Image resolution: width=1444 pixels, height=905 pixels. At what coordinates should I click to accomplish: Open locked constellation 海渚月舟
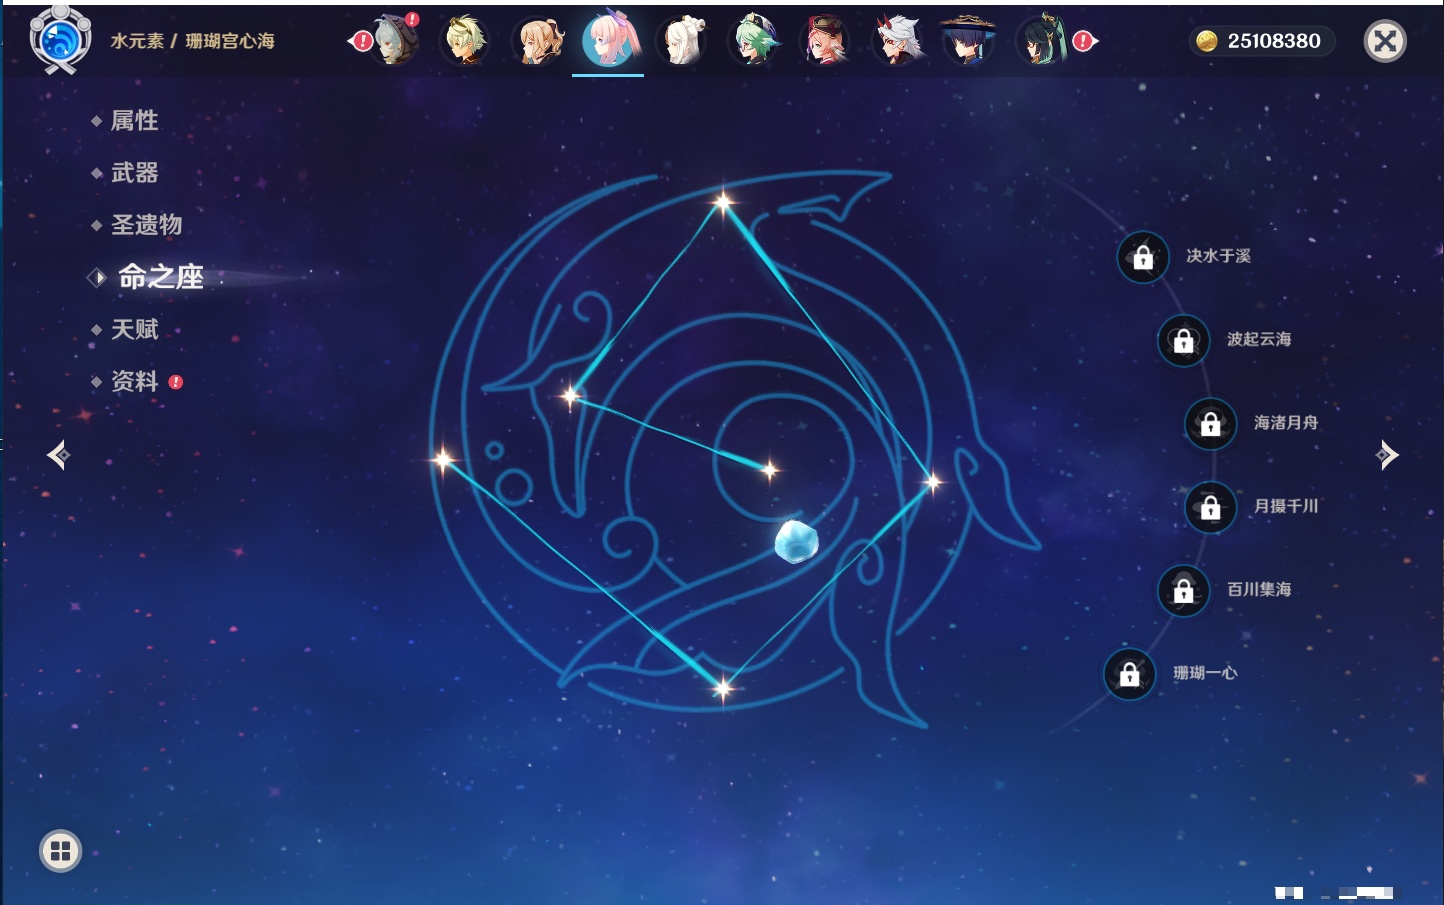(1210, 423)
